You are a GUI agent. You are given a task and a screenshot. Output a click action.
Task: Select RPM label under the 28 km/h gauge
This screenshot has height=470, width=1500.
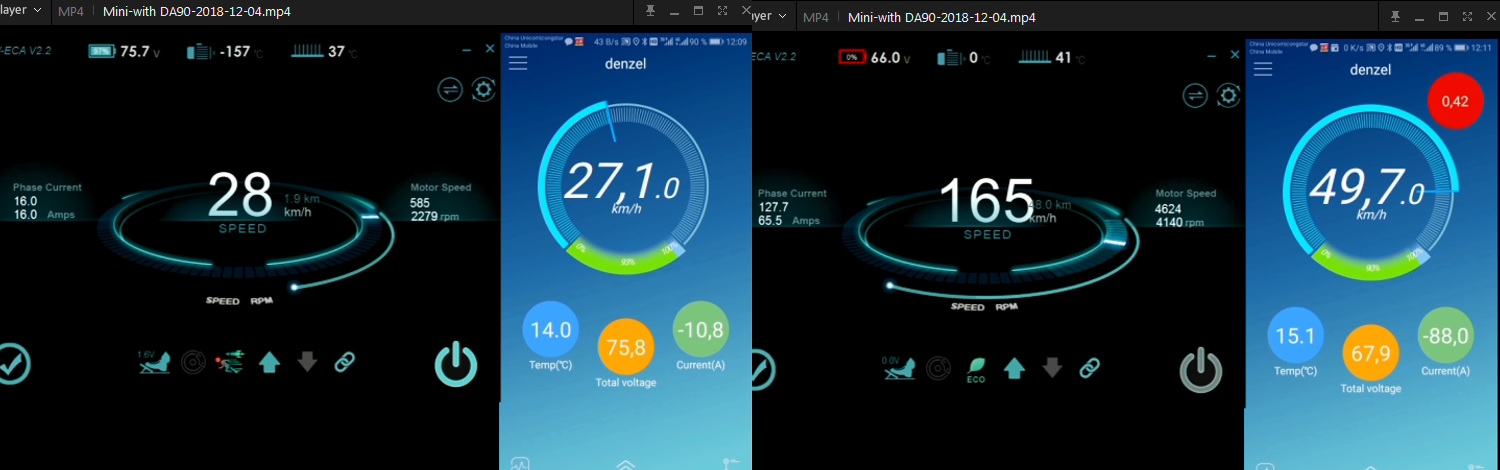click(x=262, y=300)
